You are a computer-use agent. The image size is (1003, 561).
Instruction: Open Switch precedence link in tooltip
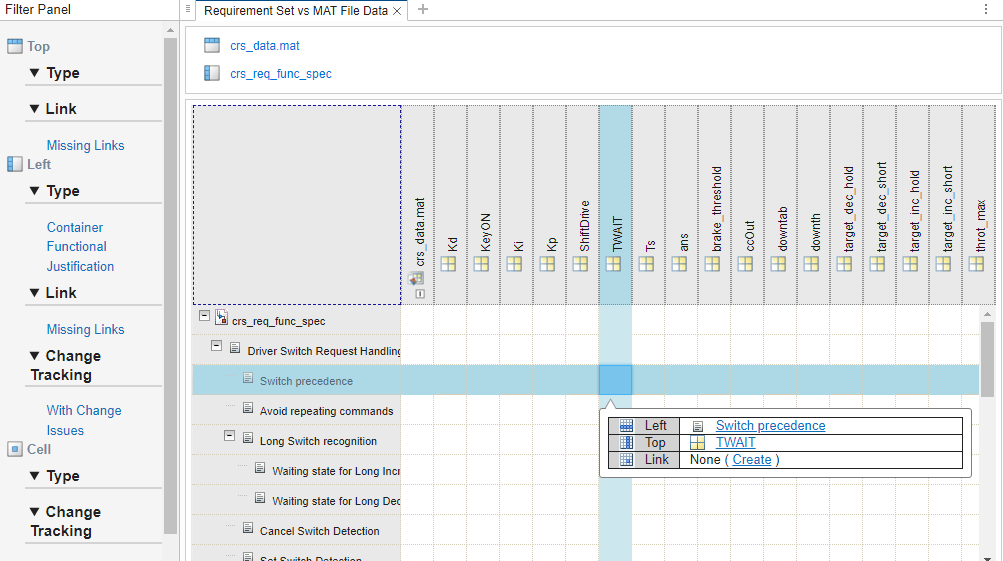[770, 425]
